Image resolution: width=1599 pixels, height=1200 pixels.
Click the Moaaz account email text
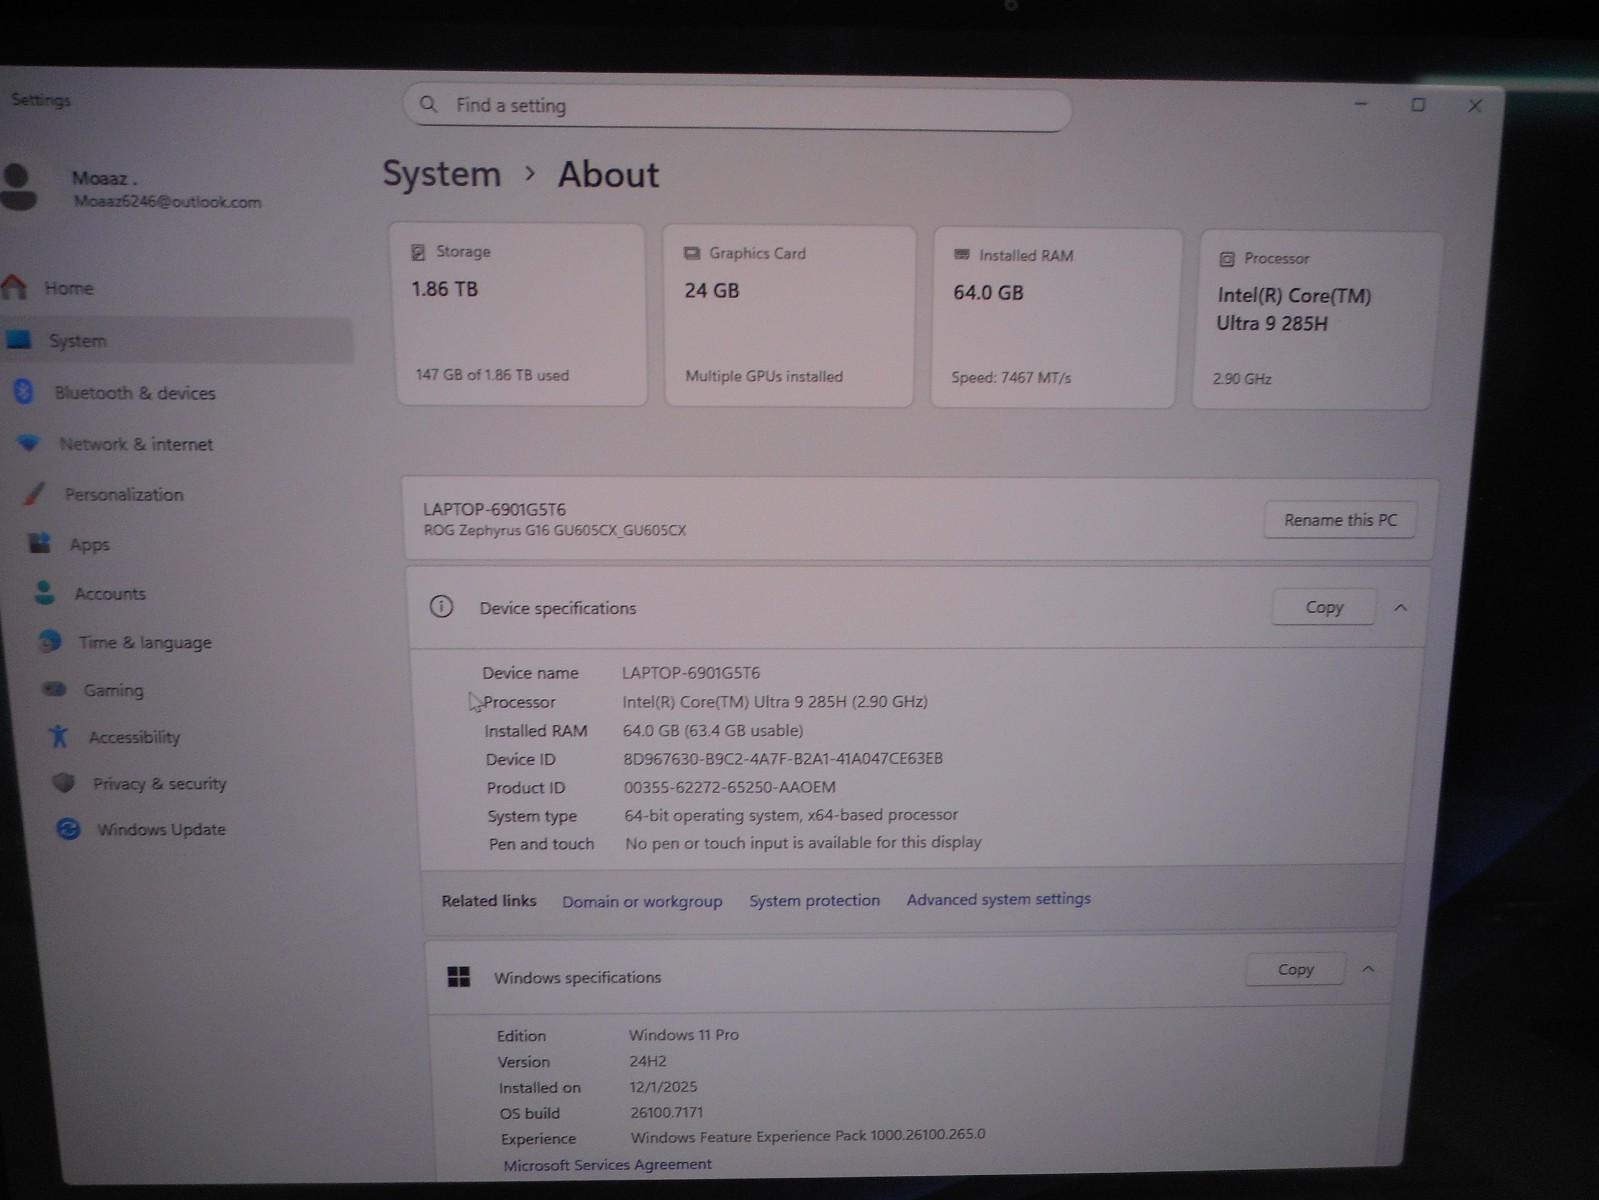pos(167,202)
